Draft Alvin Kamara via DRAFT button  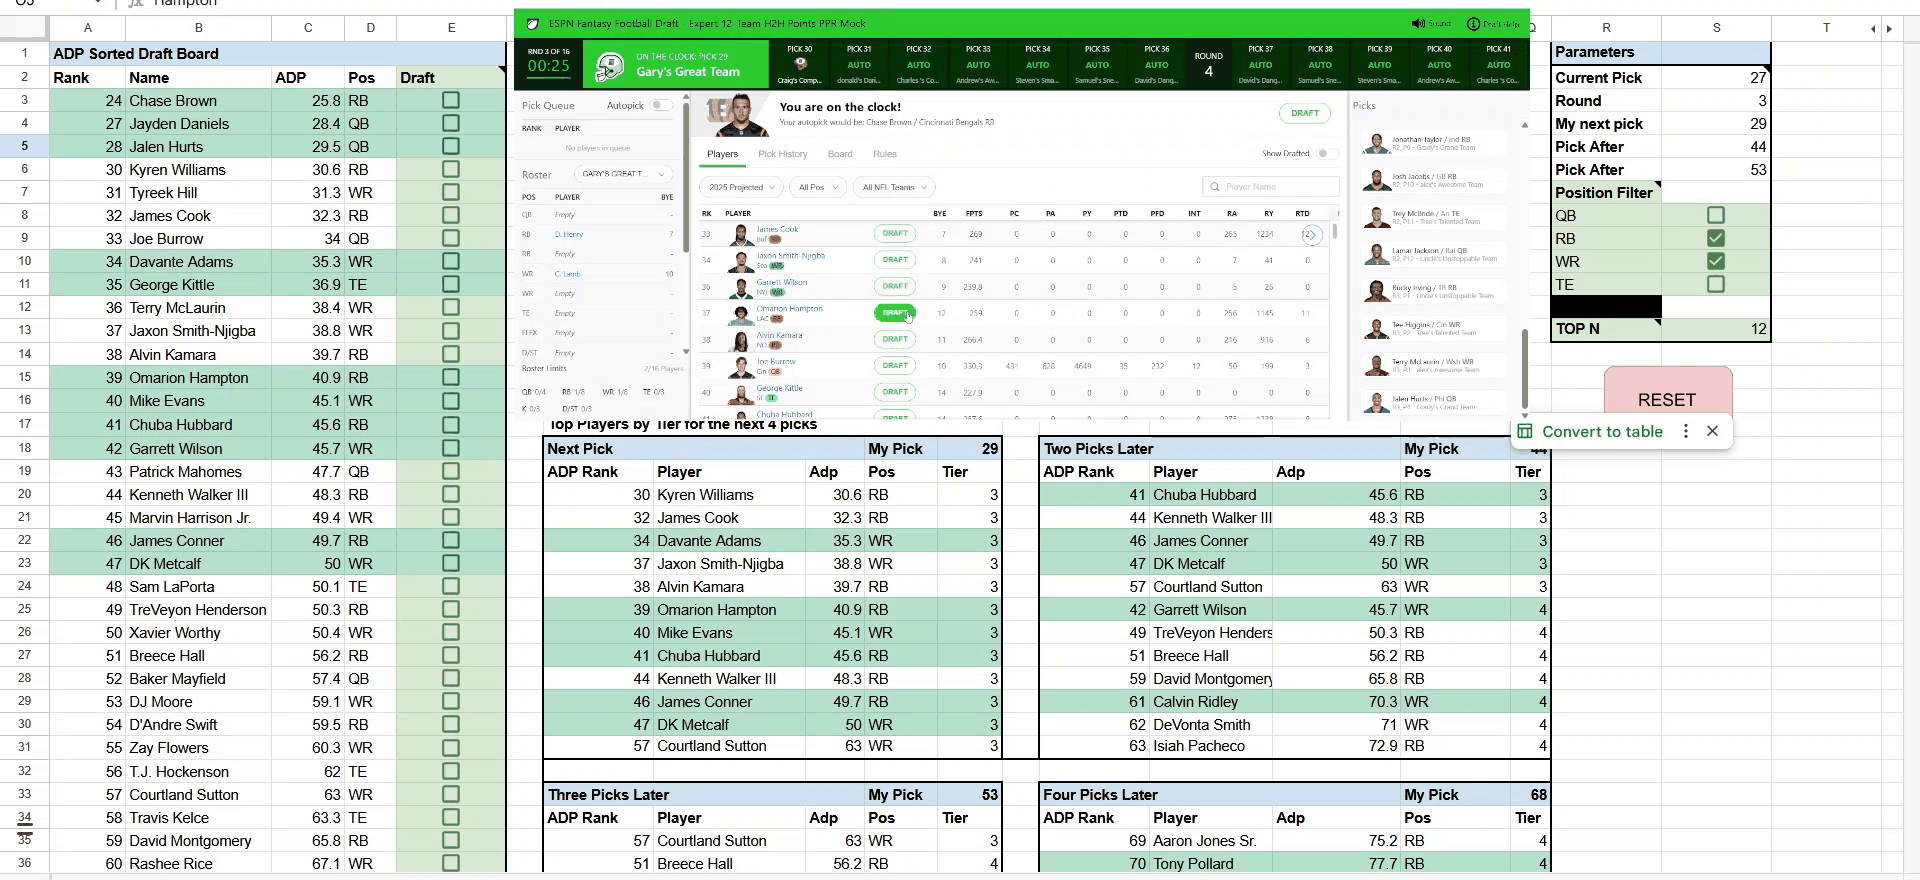(895, 339)
